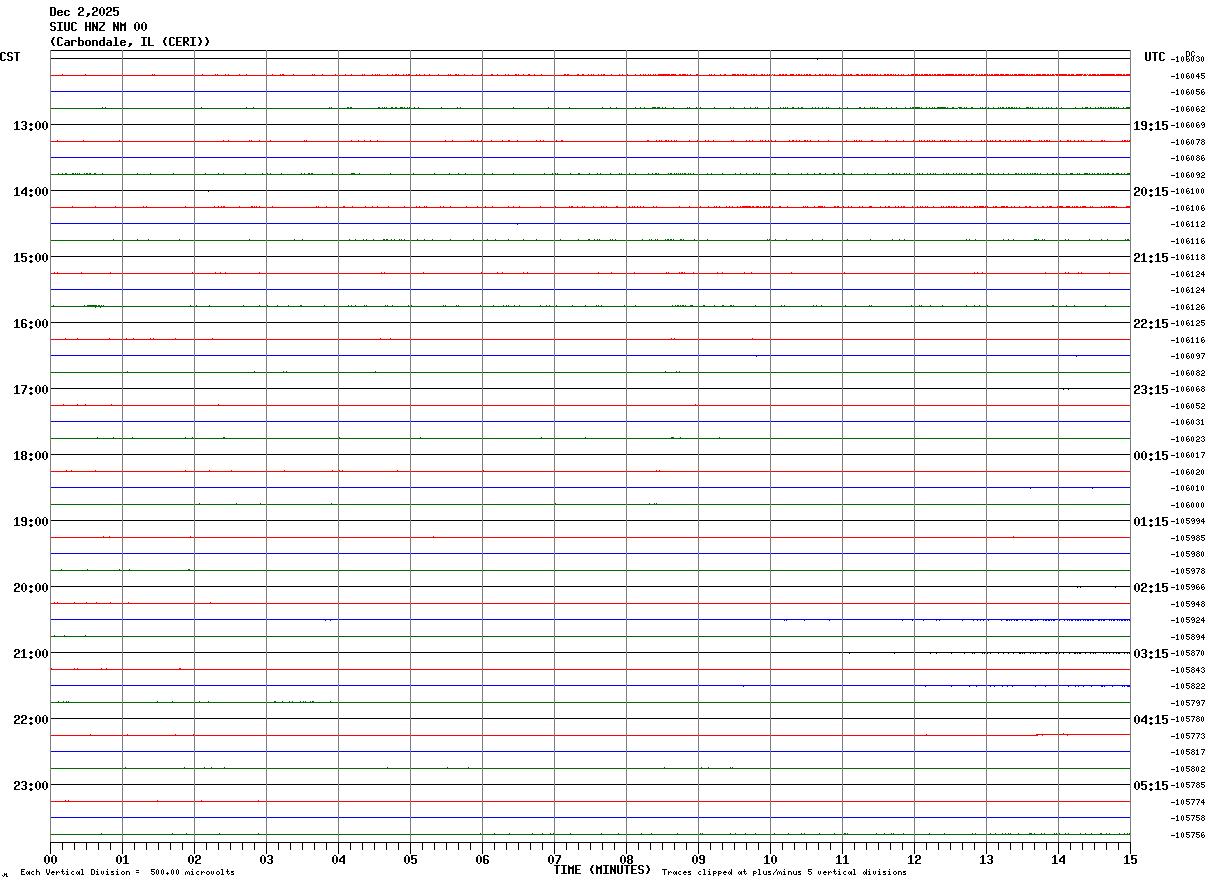Viewport: 1210px width, 886px height.
Task: Click the '00:15' UTC time label
Action: tap(1150, 455)
